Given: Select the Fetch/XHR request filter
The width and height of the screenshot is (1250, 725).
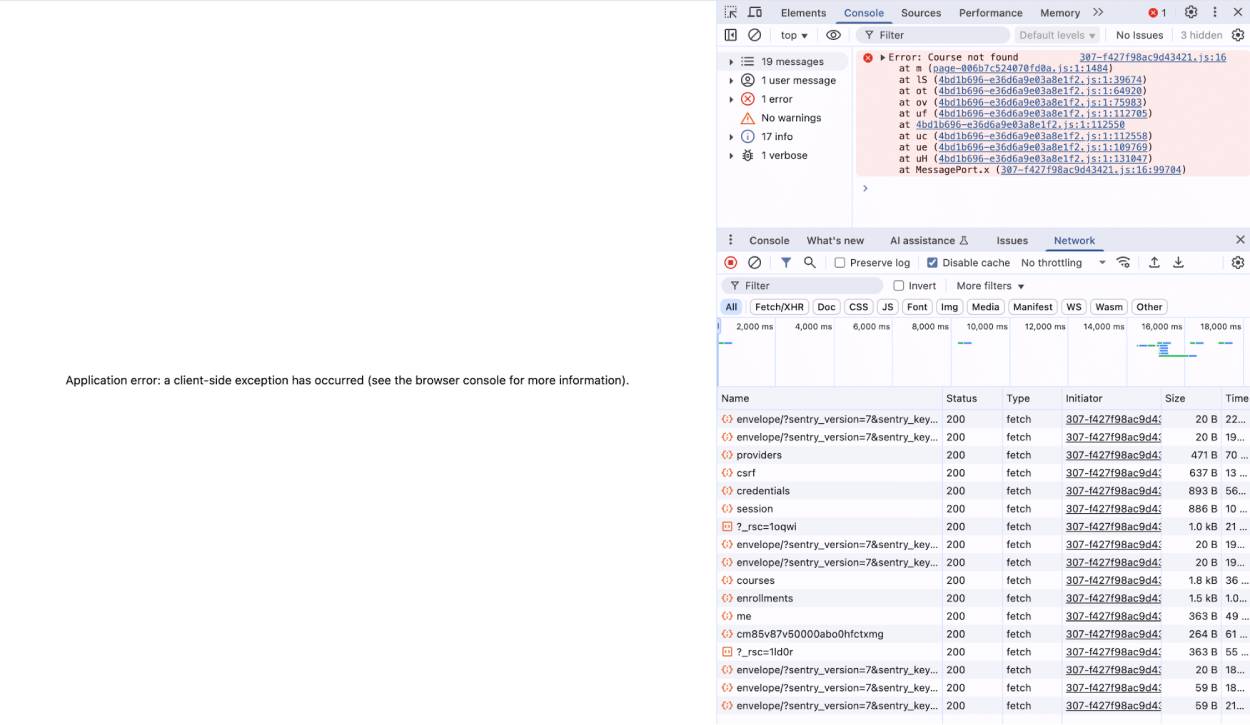Looking at the screenshot, I should tap(778, 306).
